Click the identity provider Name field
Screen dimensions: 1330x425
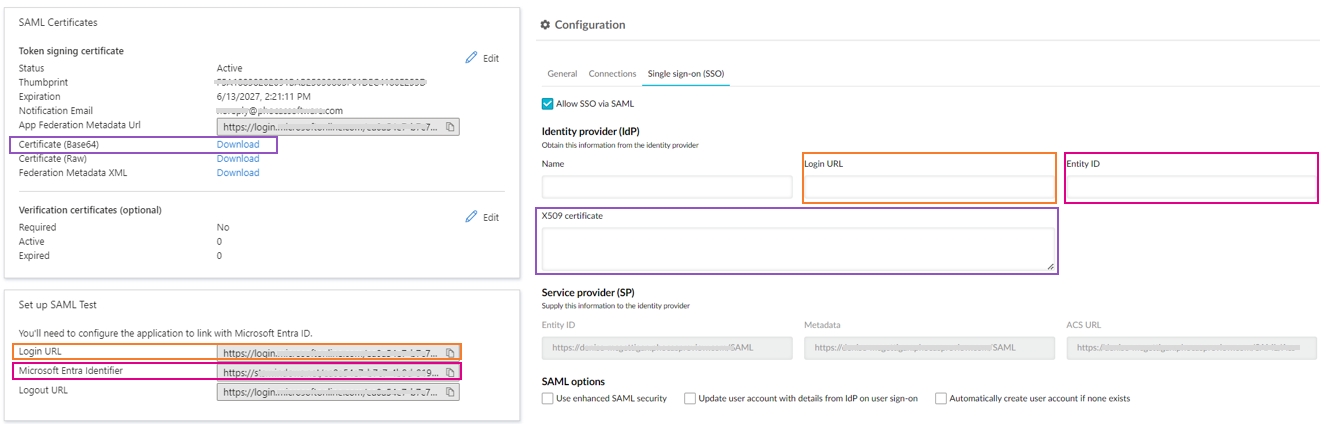(x=666, y=187)
